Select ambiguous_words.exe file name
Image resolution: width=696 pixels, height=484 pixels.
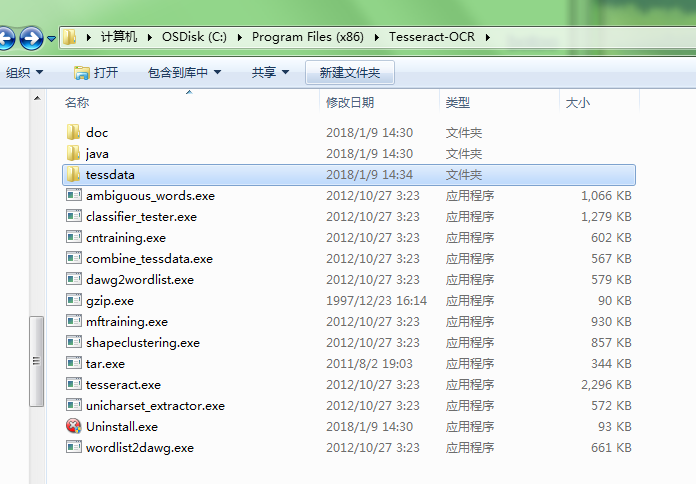click(150, 196)
